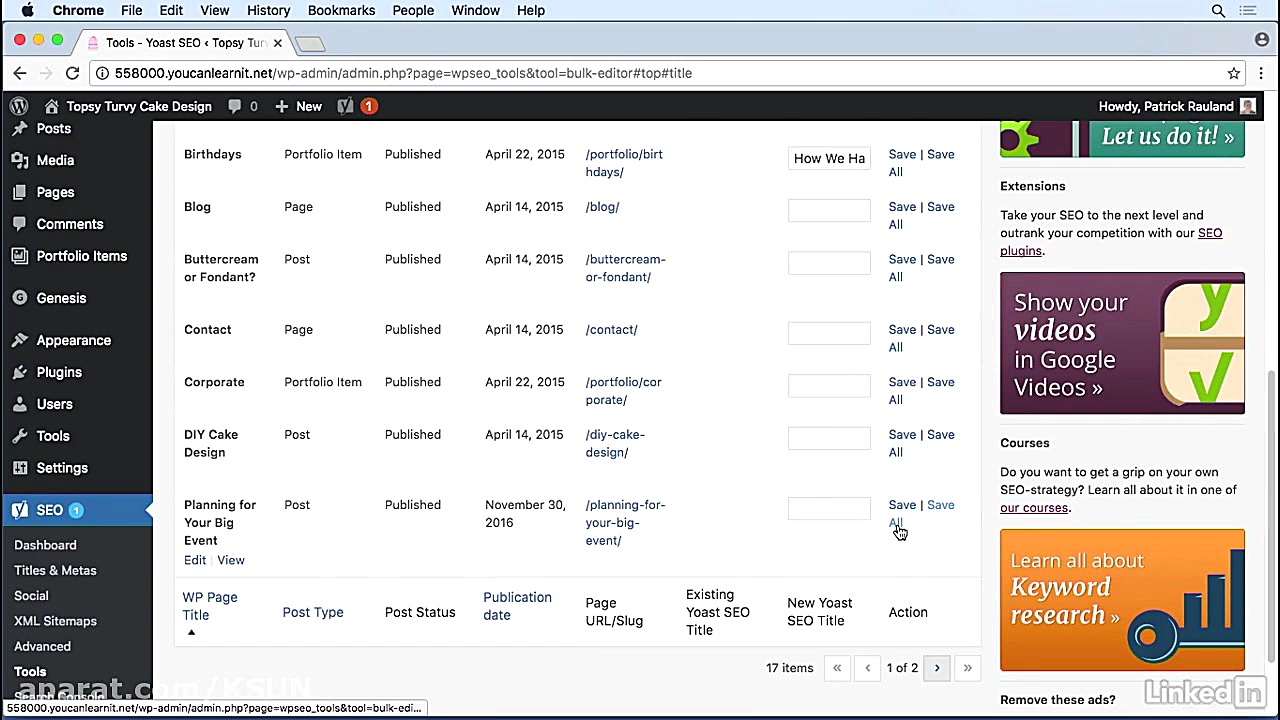Edit SEO title field for Birthdays
Viewport: 1280px width, 720px height.
pos(829,158)
